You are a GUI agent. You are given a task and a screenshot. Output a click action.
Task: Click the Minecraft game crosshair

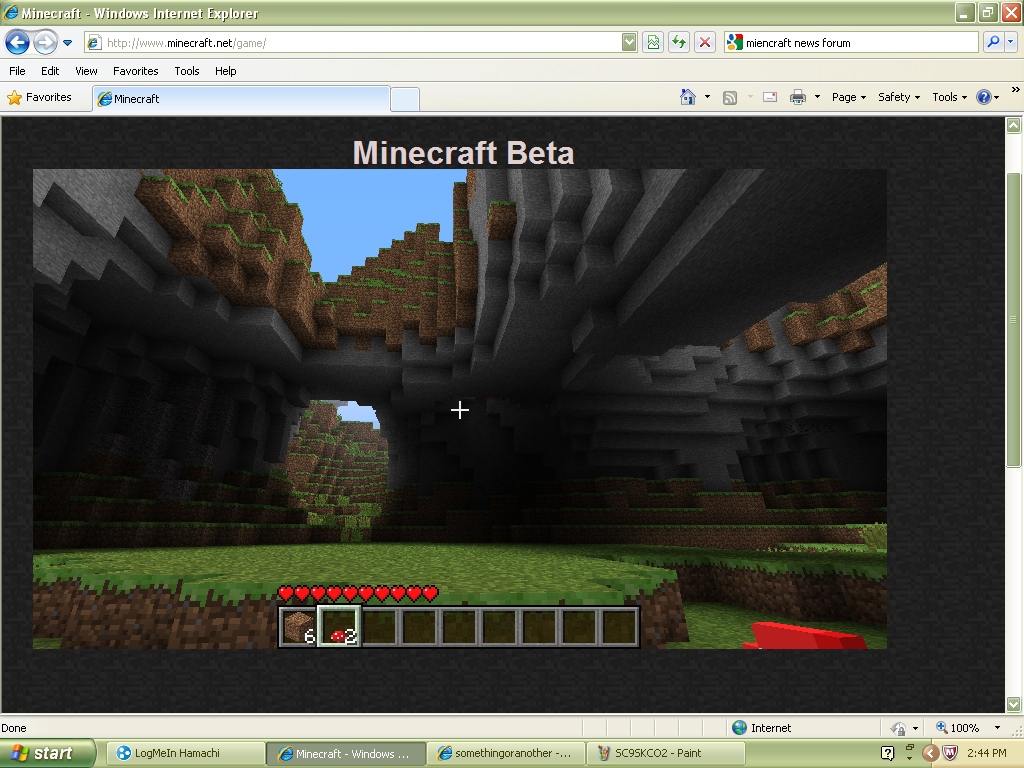(x=460, y=410)
